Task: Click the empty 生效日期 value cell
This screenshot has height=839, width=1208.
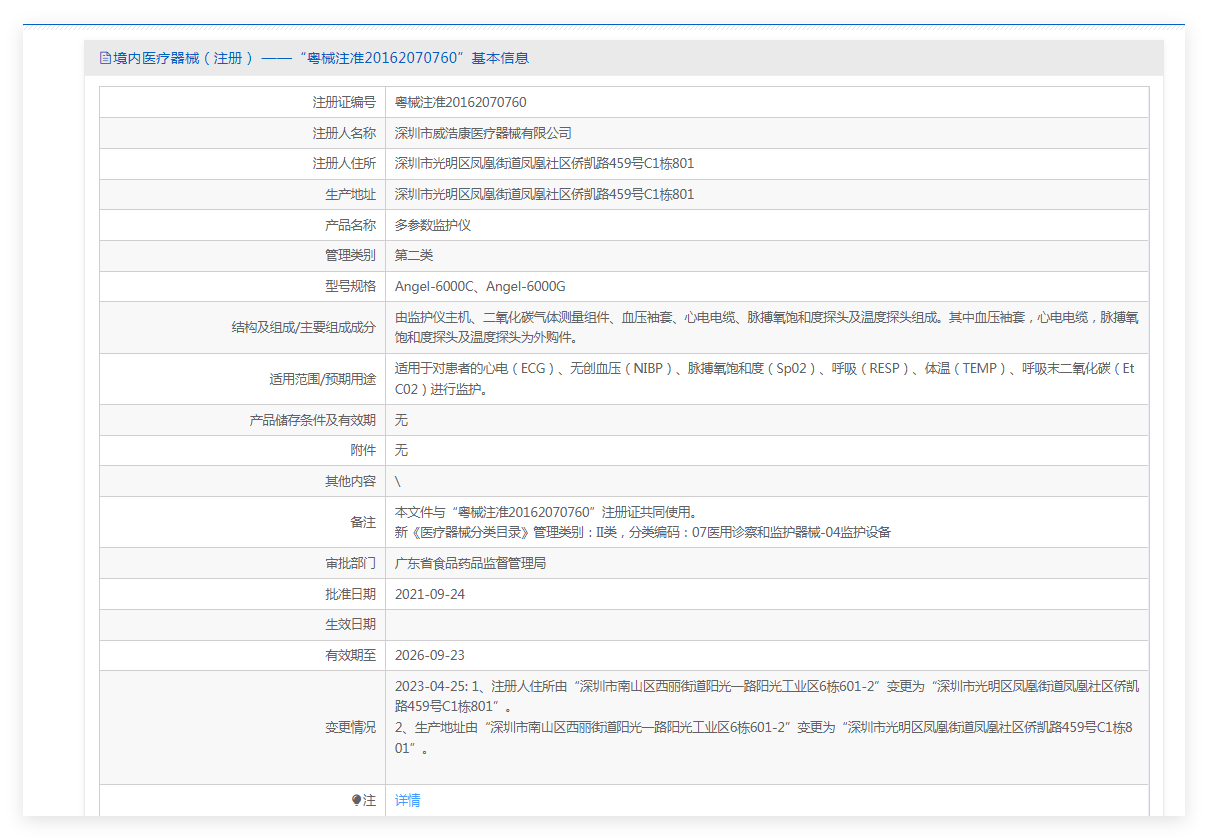Action: [x=766, y=624]
